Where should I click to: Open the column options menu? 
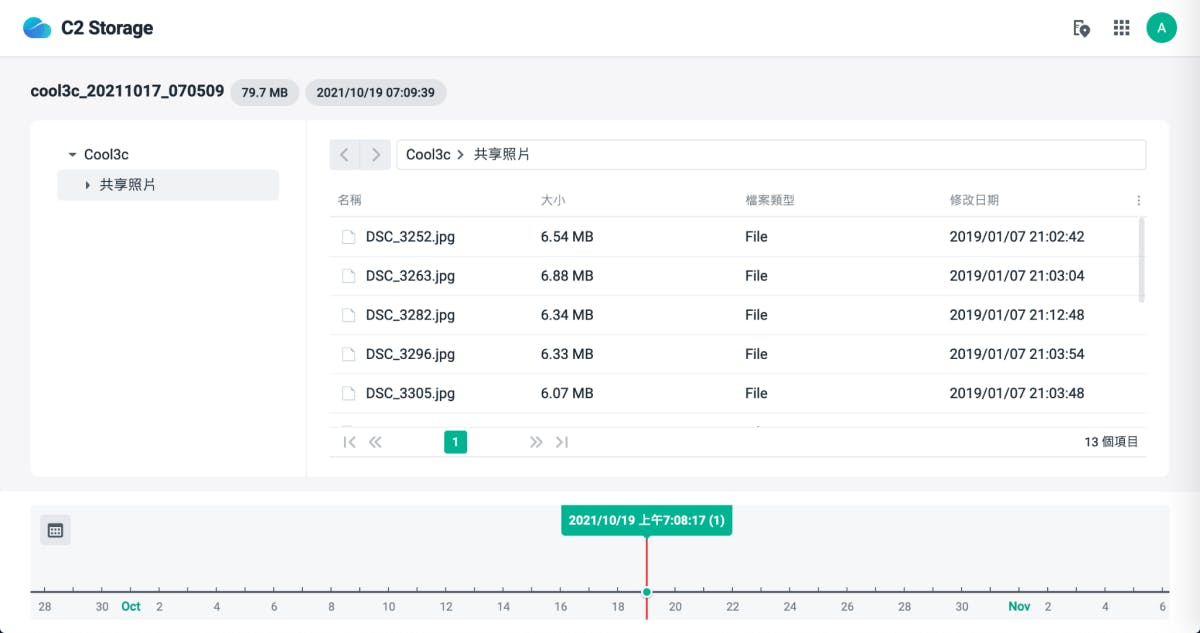pyautogui.click(x=1138, y=201)
